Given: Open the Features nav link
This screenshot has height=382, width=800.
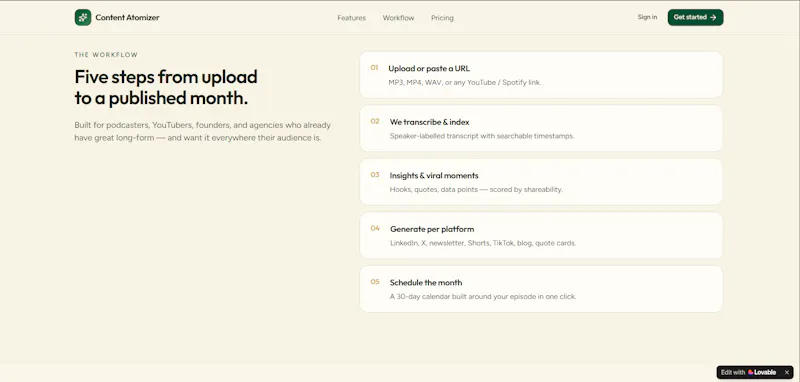Looking at the screenshot, I should point(352,18).
